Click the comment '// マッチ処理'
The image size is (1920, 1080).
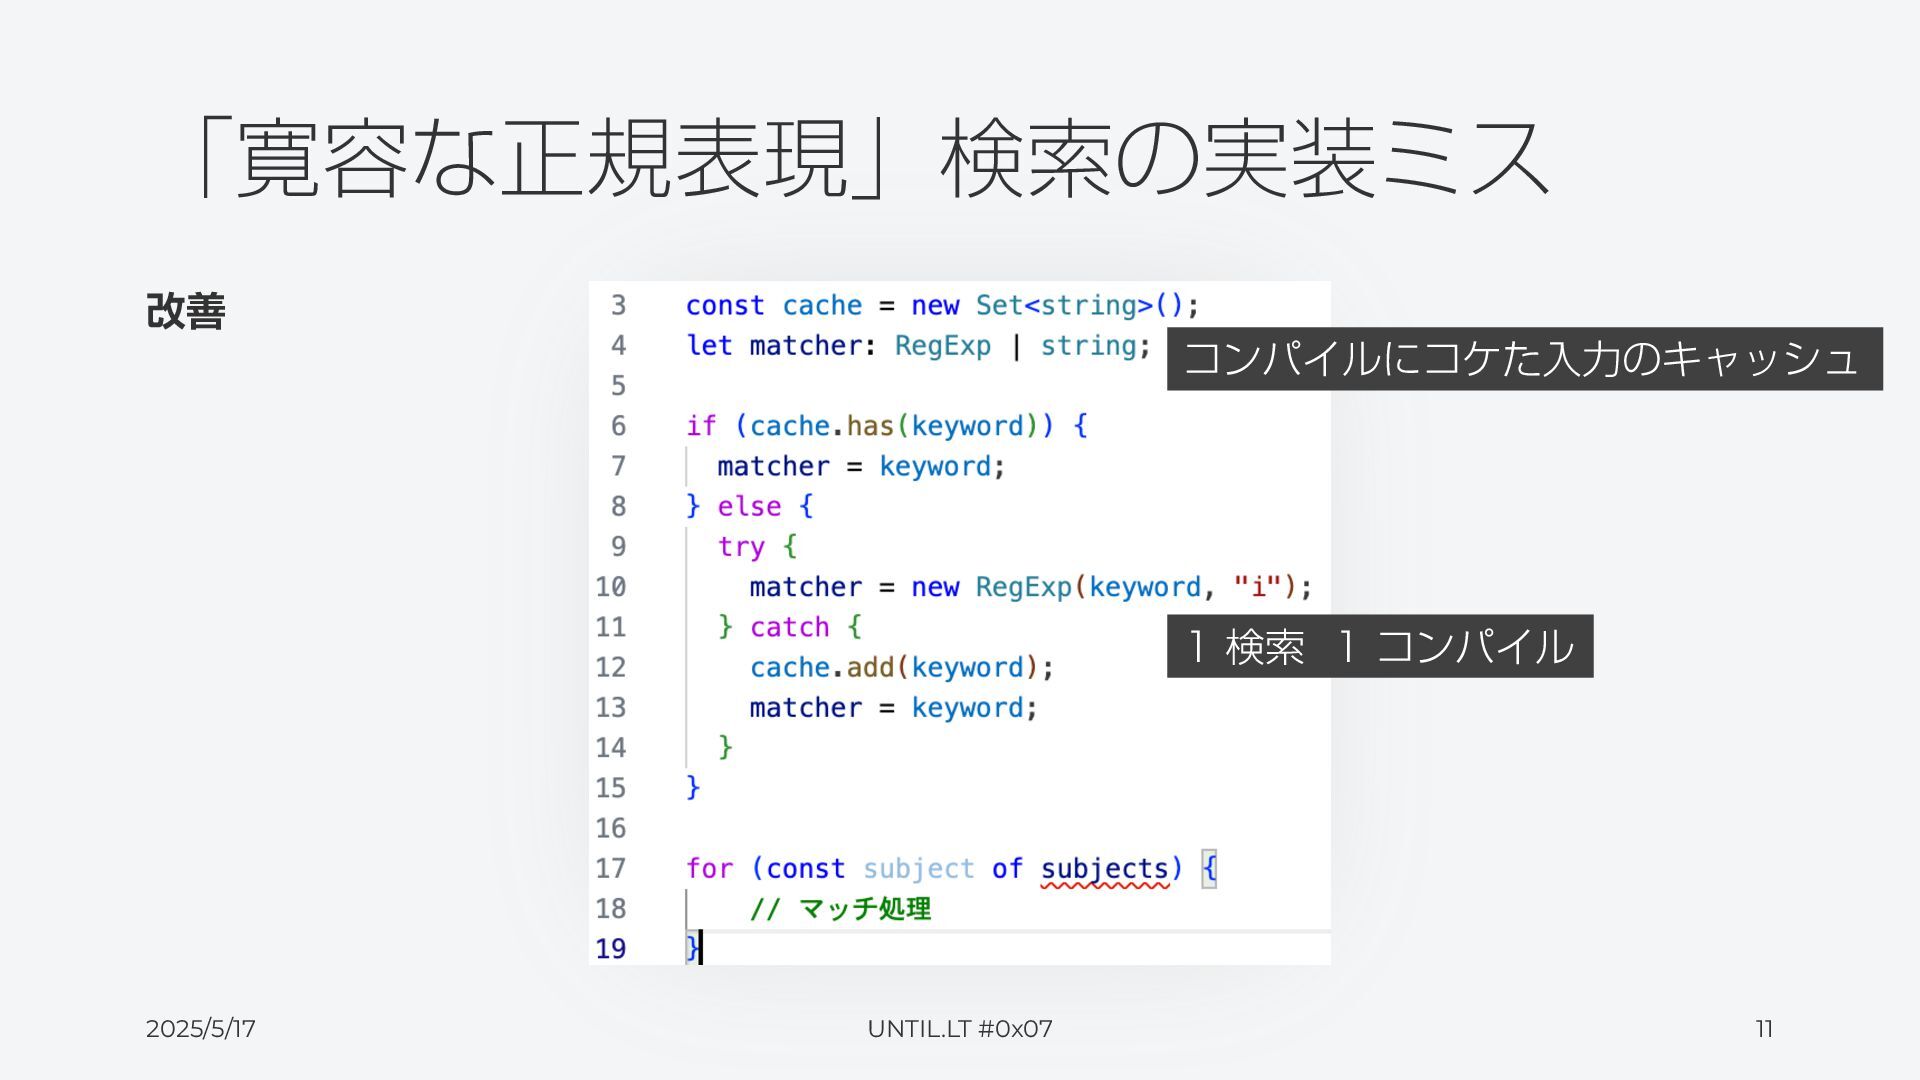click(840, 909)
